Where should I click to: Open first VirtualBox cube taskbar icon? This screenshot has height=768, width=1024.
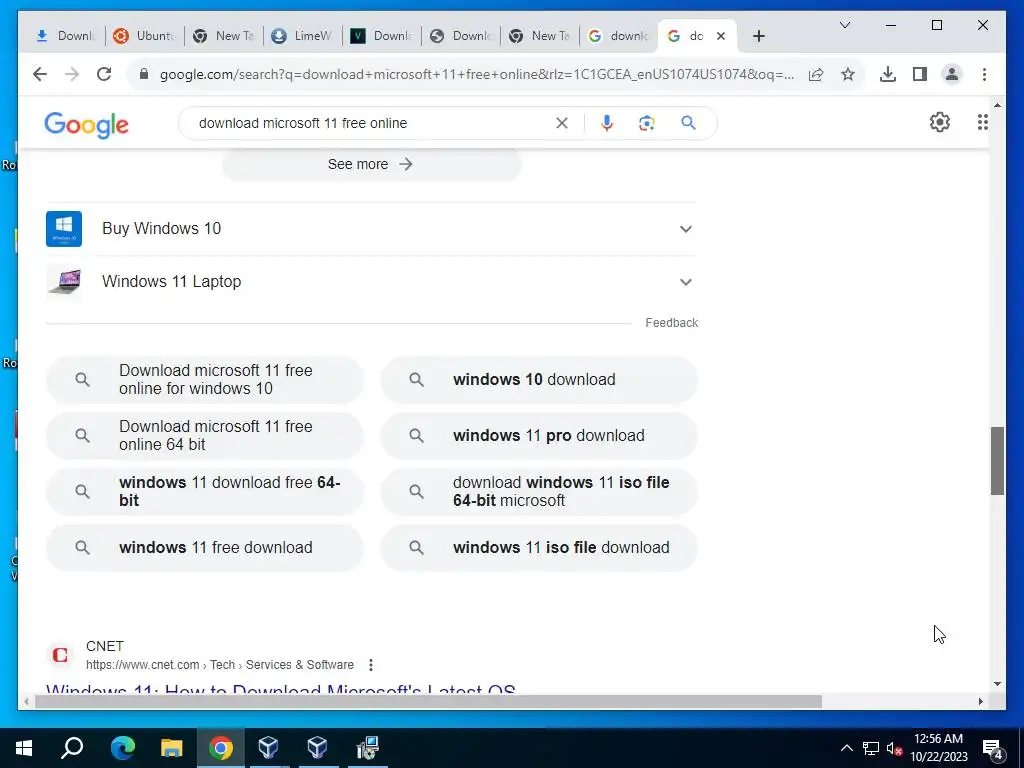tap(268, 748)
